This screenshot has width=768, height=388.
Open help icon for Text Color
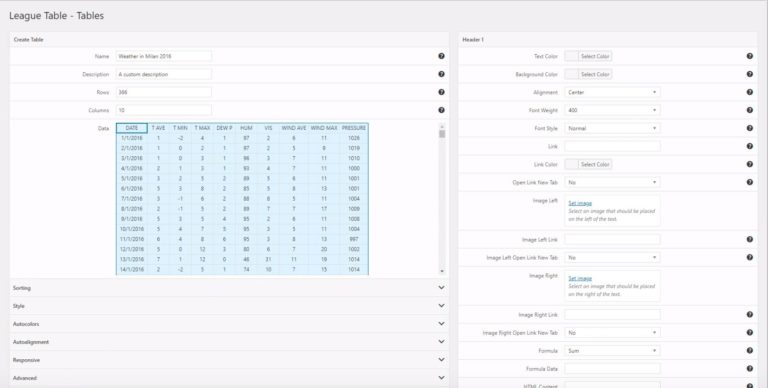[x=749, y=56]
